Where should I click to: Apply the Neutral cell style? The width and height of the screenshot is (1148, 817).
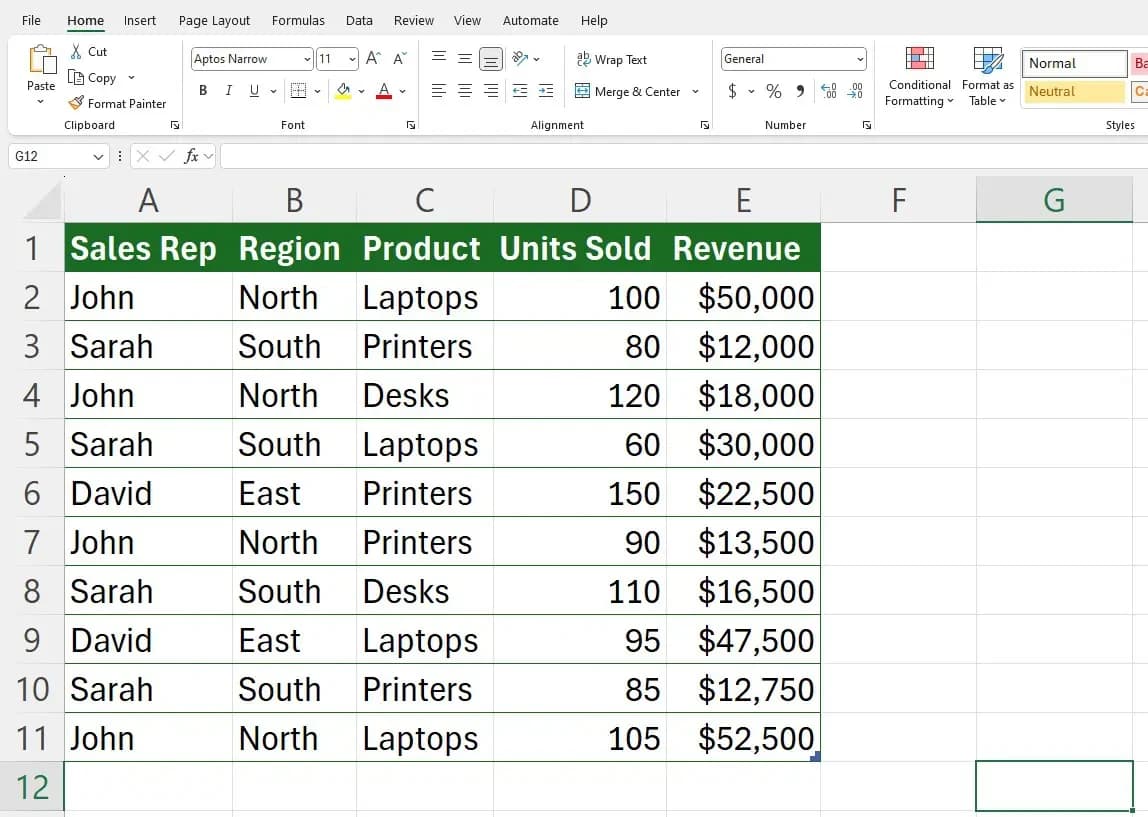[x=1074, y=92]
